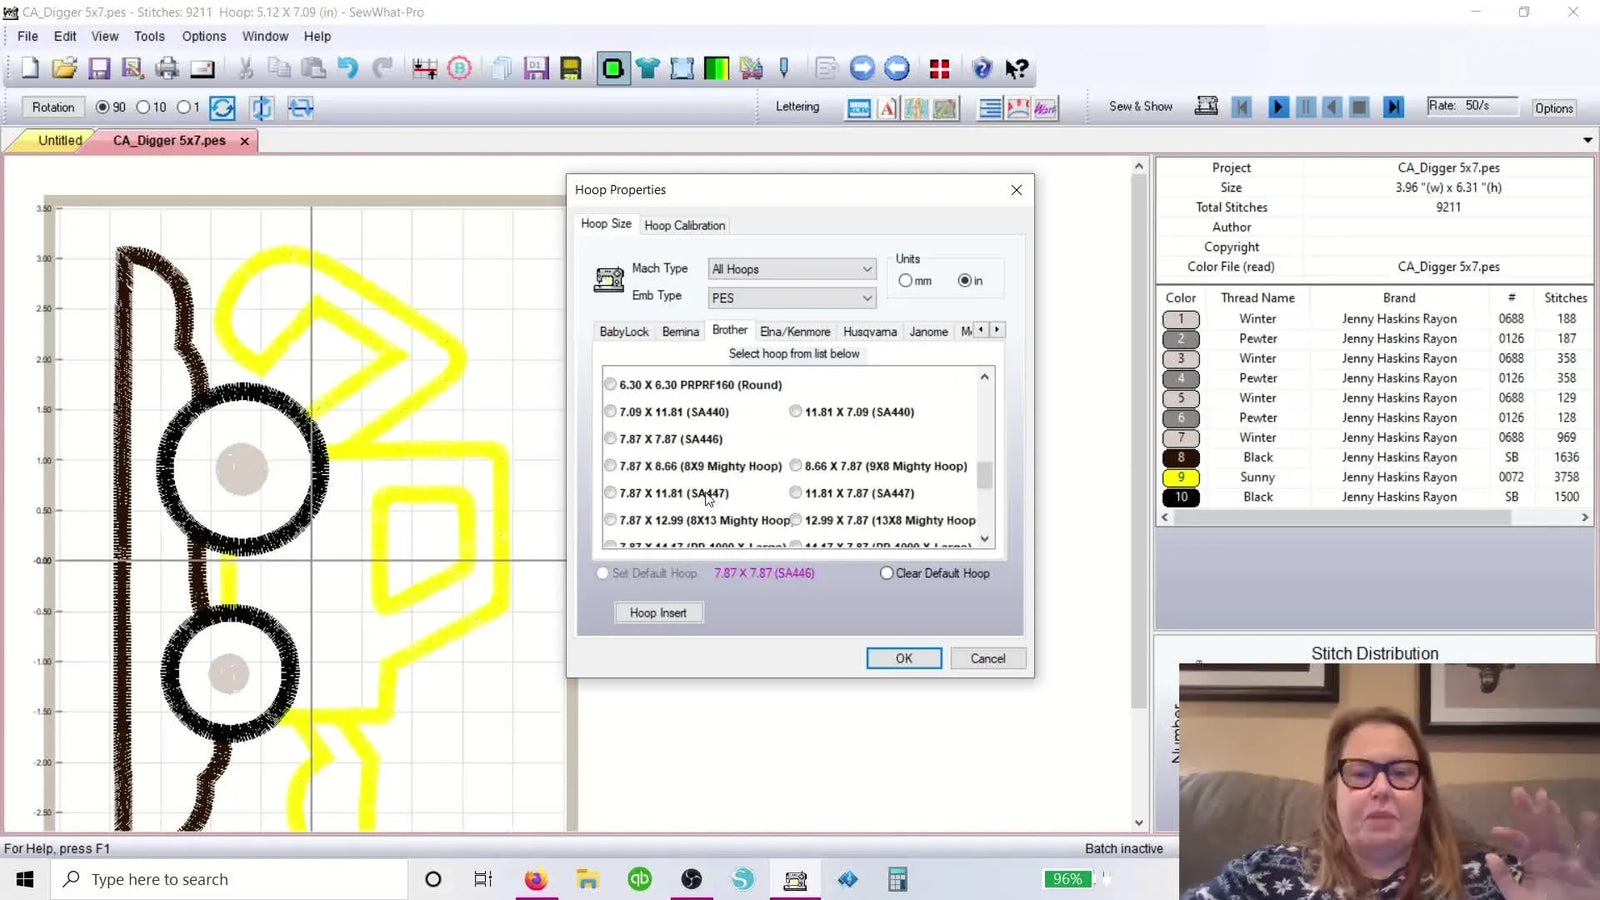The image size is (1600, 900).
Task: Select the 10 degree rotation radio button
Action: (x=143, y=107)
